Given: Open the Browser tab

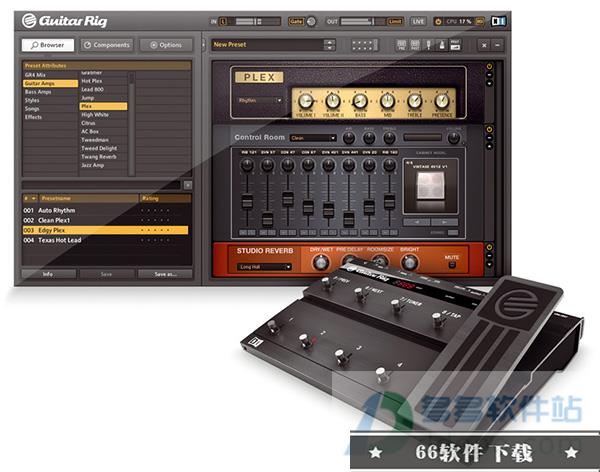Looking at the screenshot, I should (x=48, y=45).
